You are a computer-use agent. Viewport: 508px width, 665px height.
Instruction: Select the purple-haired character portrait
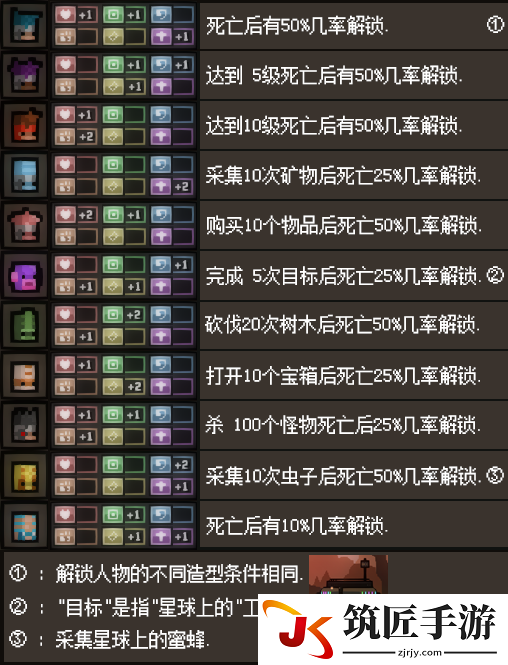(x=25, y=76)
